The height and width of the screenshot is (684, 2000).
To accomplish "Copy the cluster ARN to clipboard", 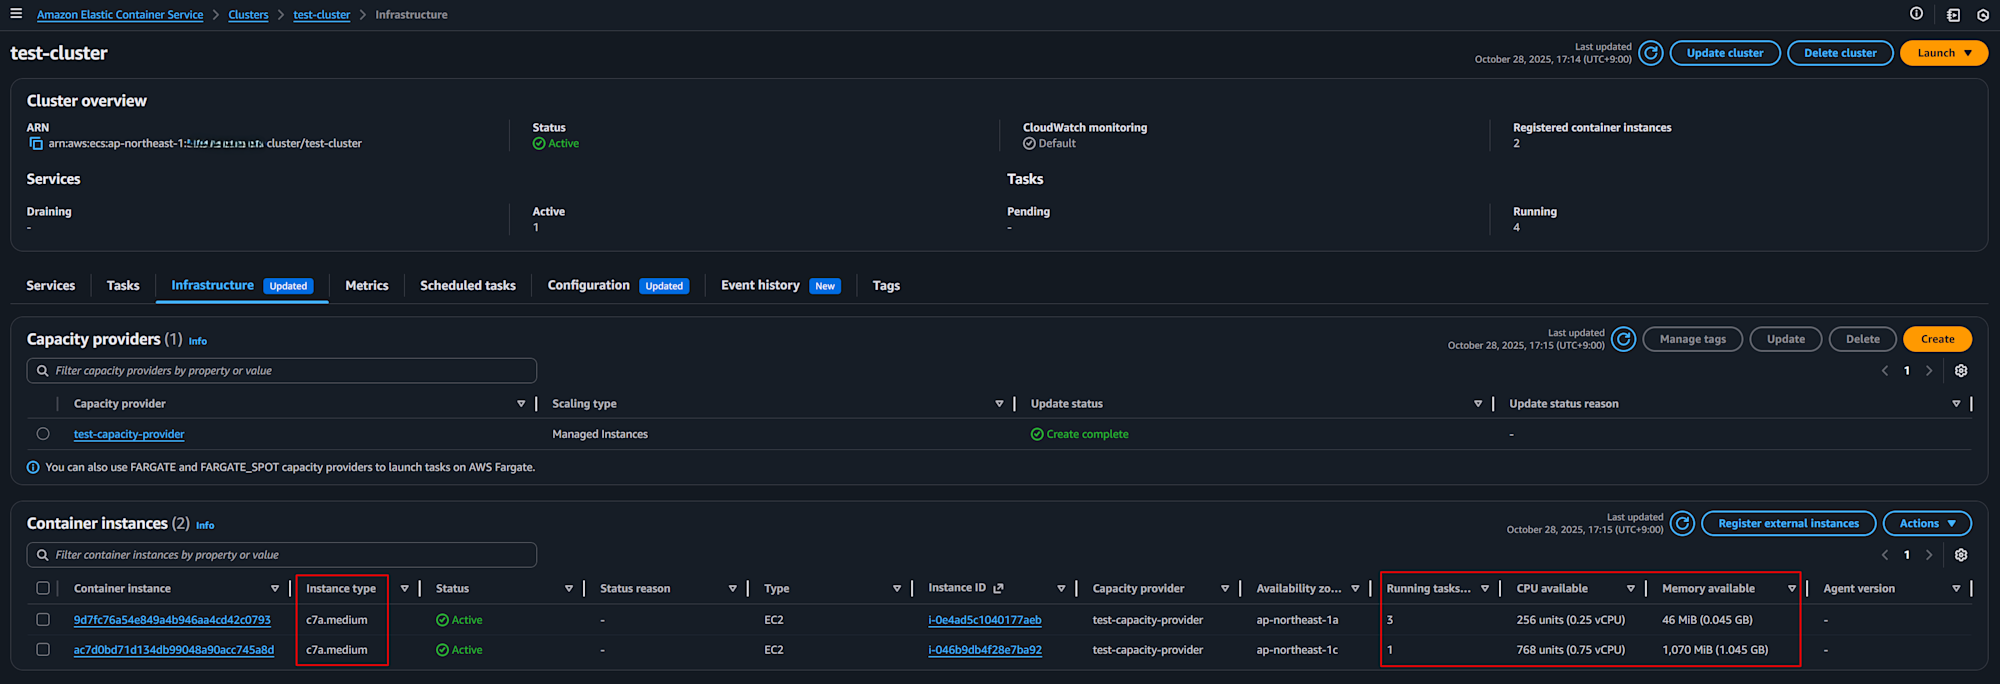I will 36,144.
